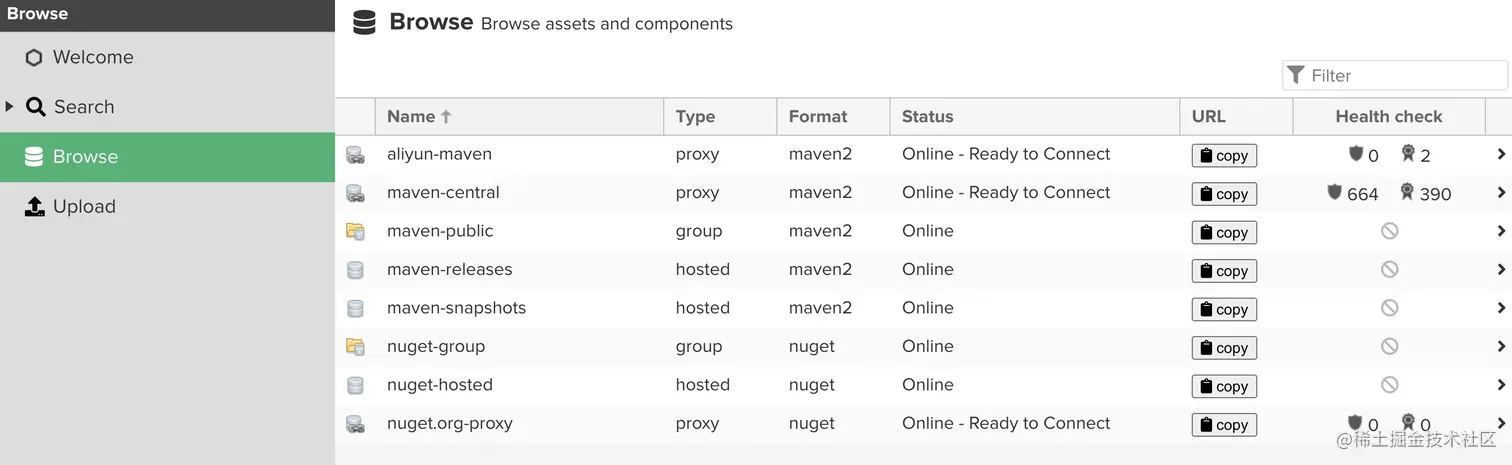Click the filter funnel icon
This screenshot has width=1512, height=465.
click(x=1296, y=75)
